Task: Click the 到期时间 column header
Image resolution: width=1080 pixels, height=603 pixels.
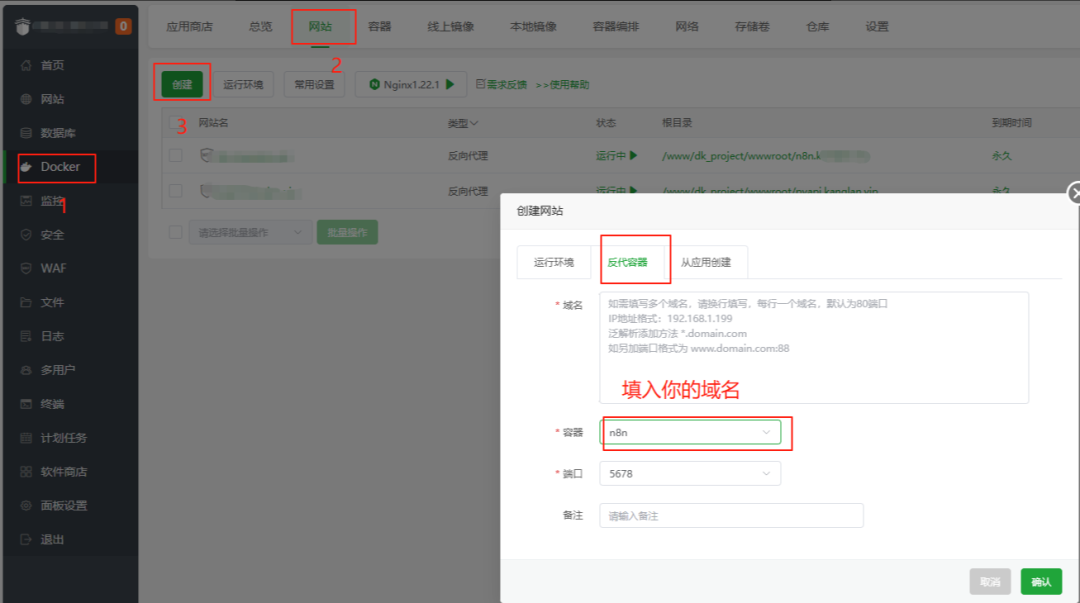Action: pyautogui.click(x=1011, y=123)
